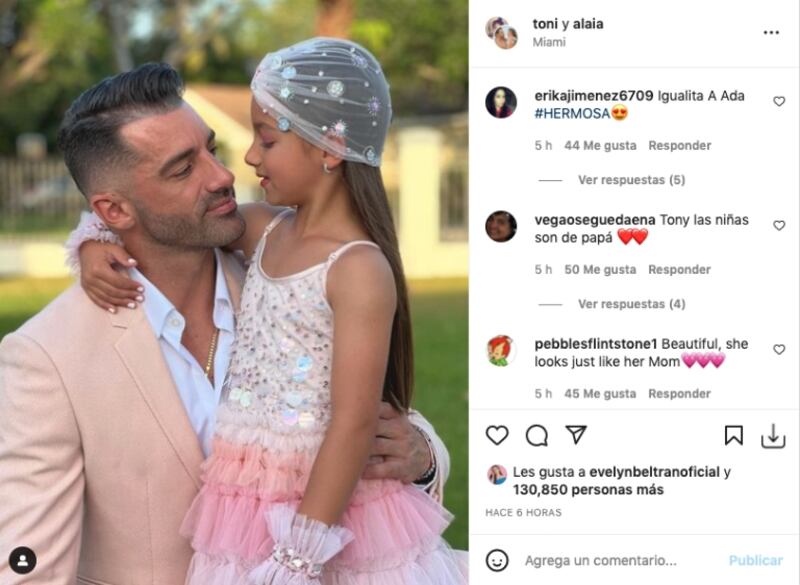
Task: View evelynbeltranoficial's profile from likes
Action: coord(654,472)
